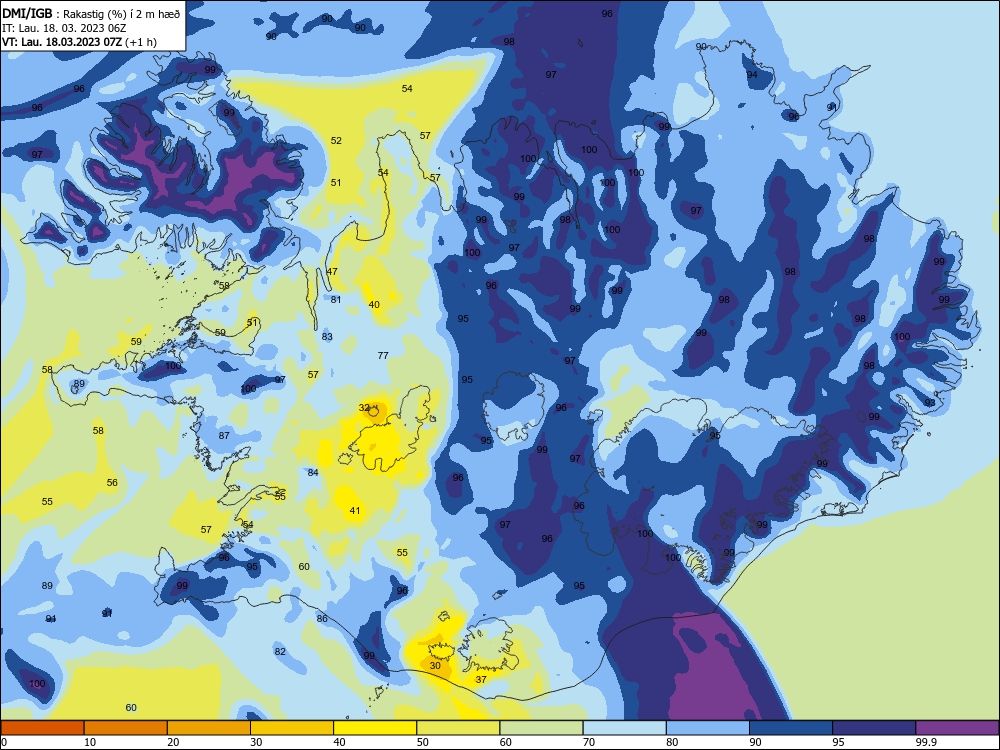Viewport: 1000px width, 750px height.
Task: Click the purple above-99.9 legend swatch
Action: [x=957, y=728]
